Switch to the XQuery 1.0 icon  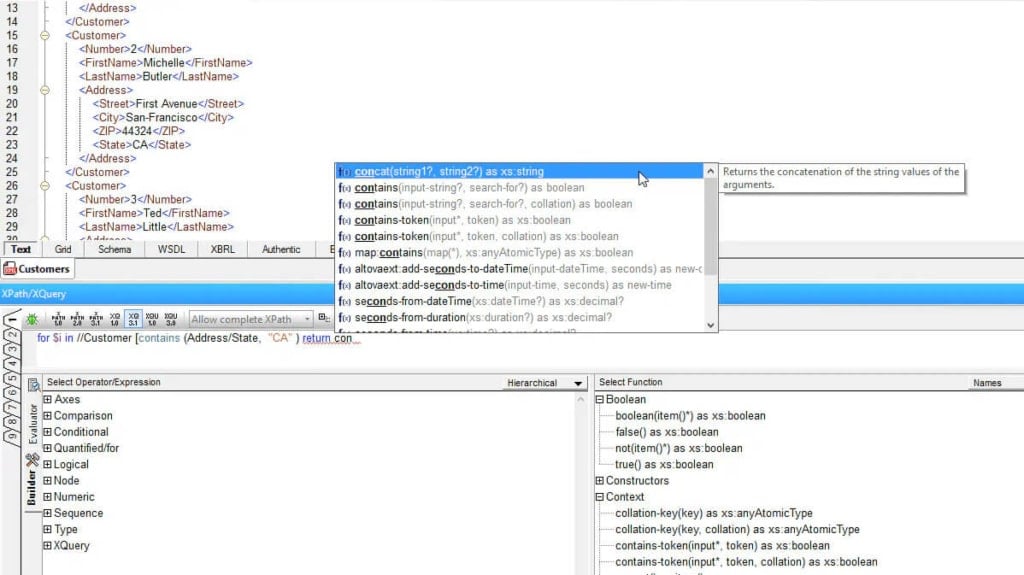115,319
